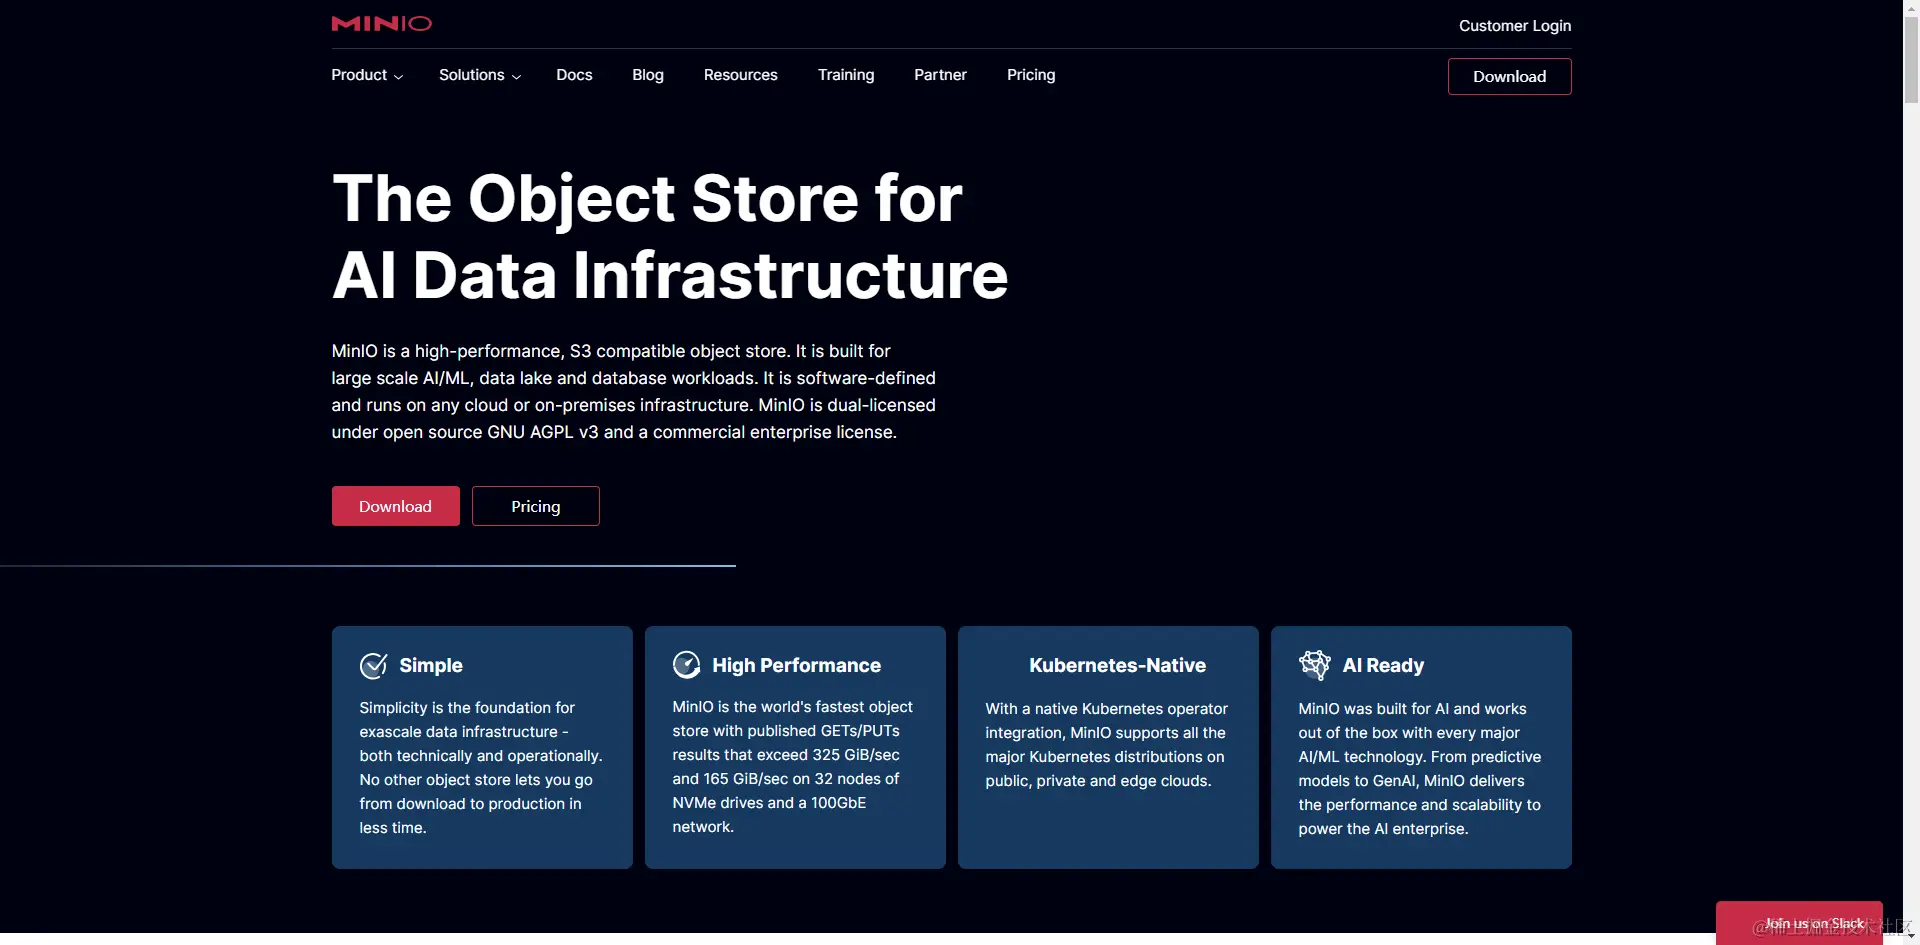Click the 'MinIO was built for AI' description
The width and height of the screenshot is (1920, 945).
click(x=1420, y=769)
